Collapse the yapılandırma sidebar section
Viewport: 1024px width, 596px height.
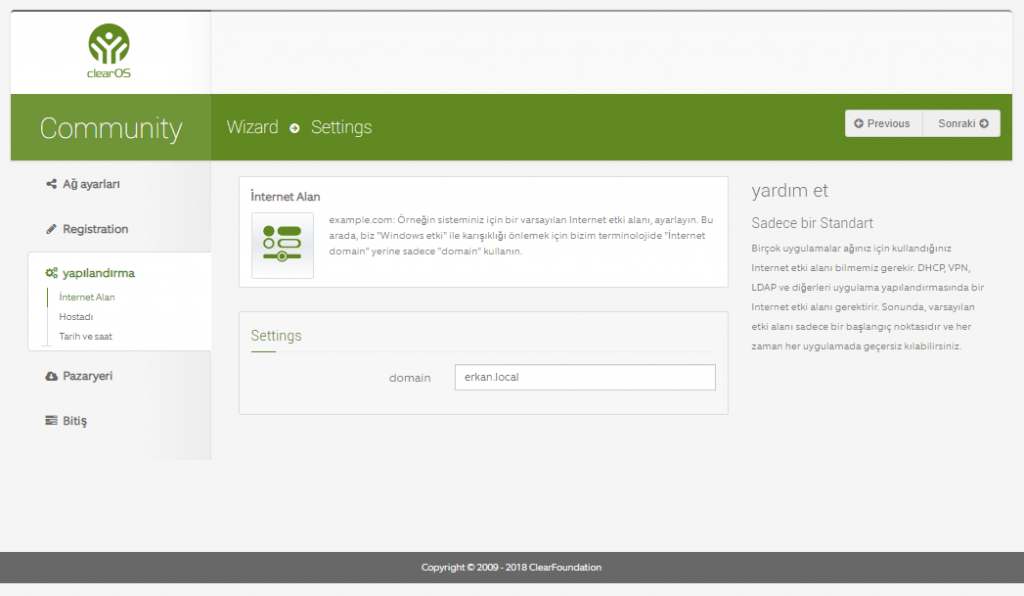(x=98, y=273)
